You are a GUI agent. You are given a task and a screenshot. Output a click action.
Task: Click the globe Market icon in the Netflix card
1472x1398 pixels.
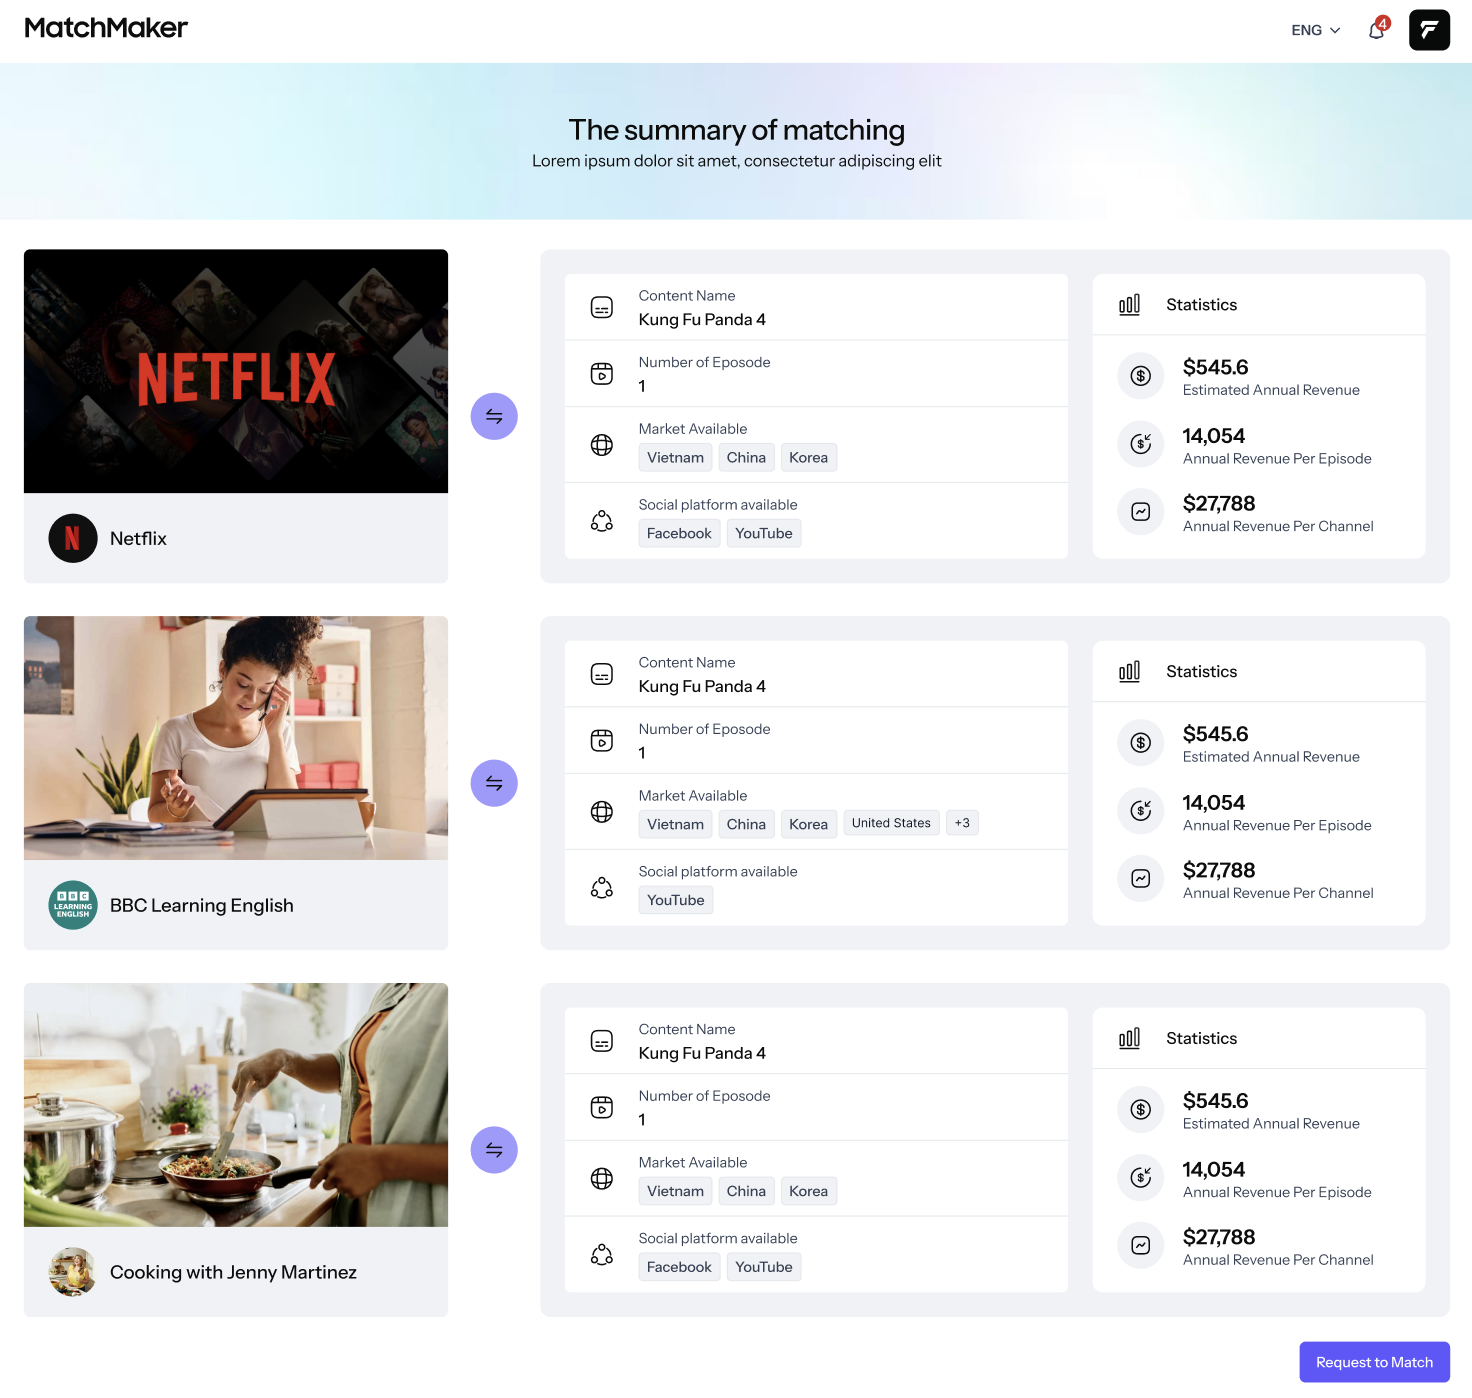tap(602, 445)
